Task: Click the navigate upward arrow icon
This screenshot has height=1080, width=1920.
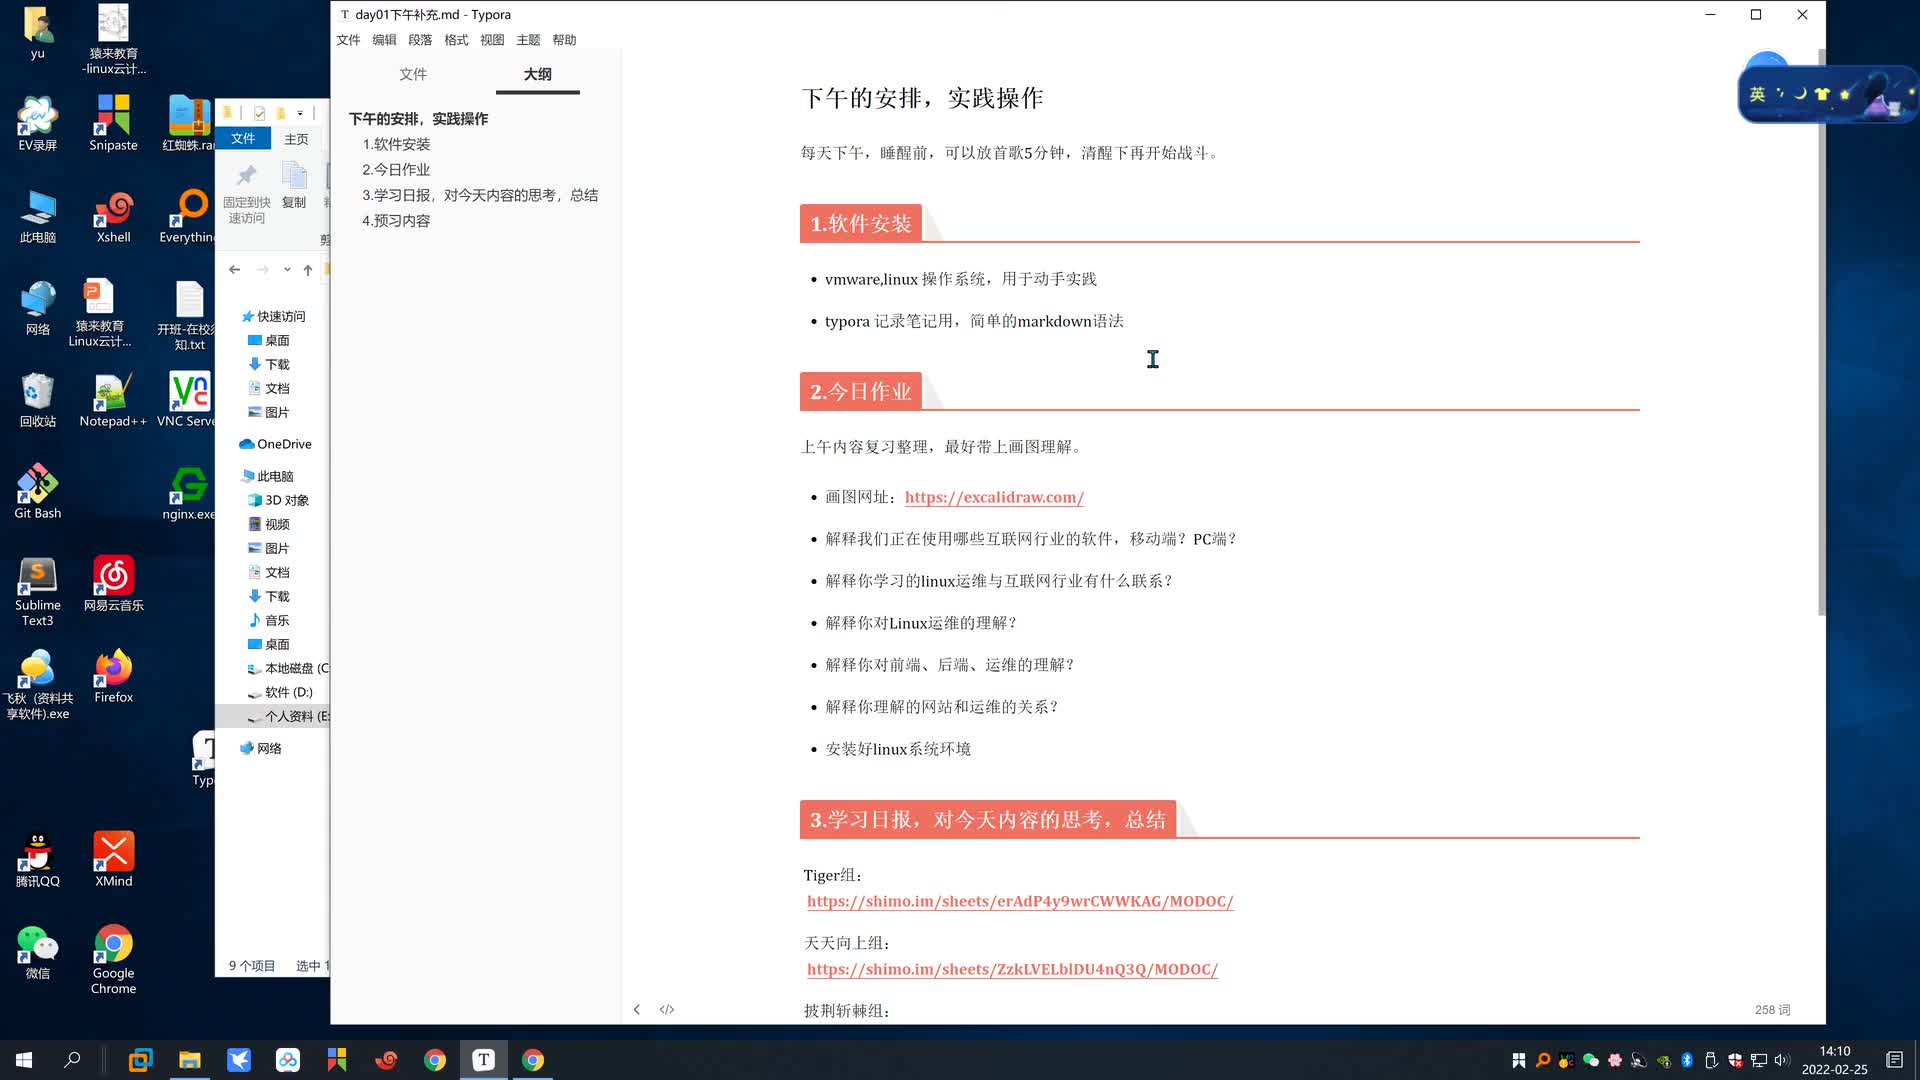Action: click(x=309, y=270)
